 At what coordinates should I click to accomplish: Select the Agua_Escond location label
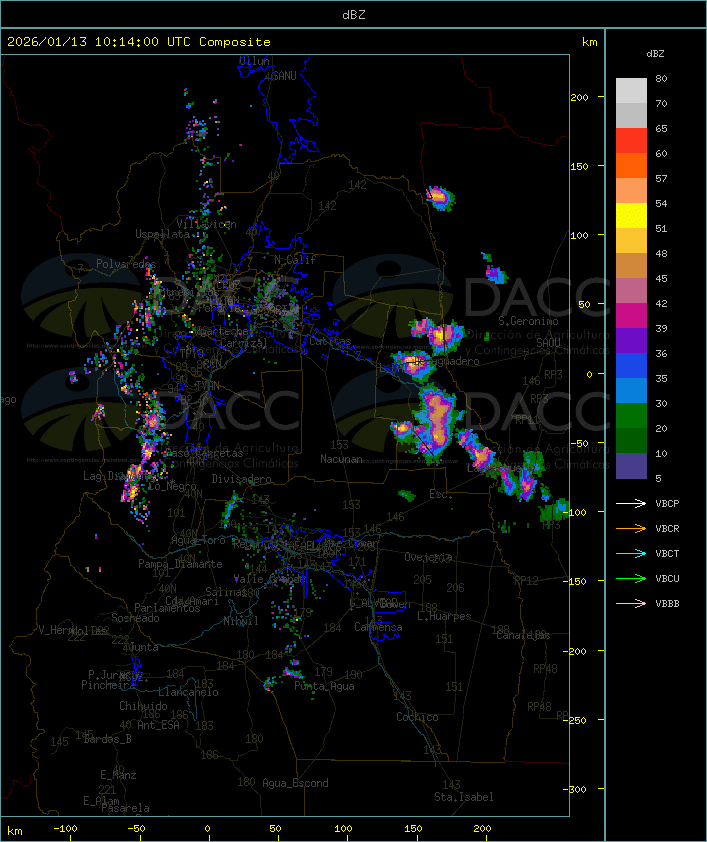[295, 783]
